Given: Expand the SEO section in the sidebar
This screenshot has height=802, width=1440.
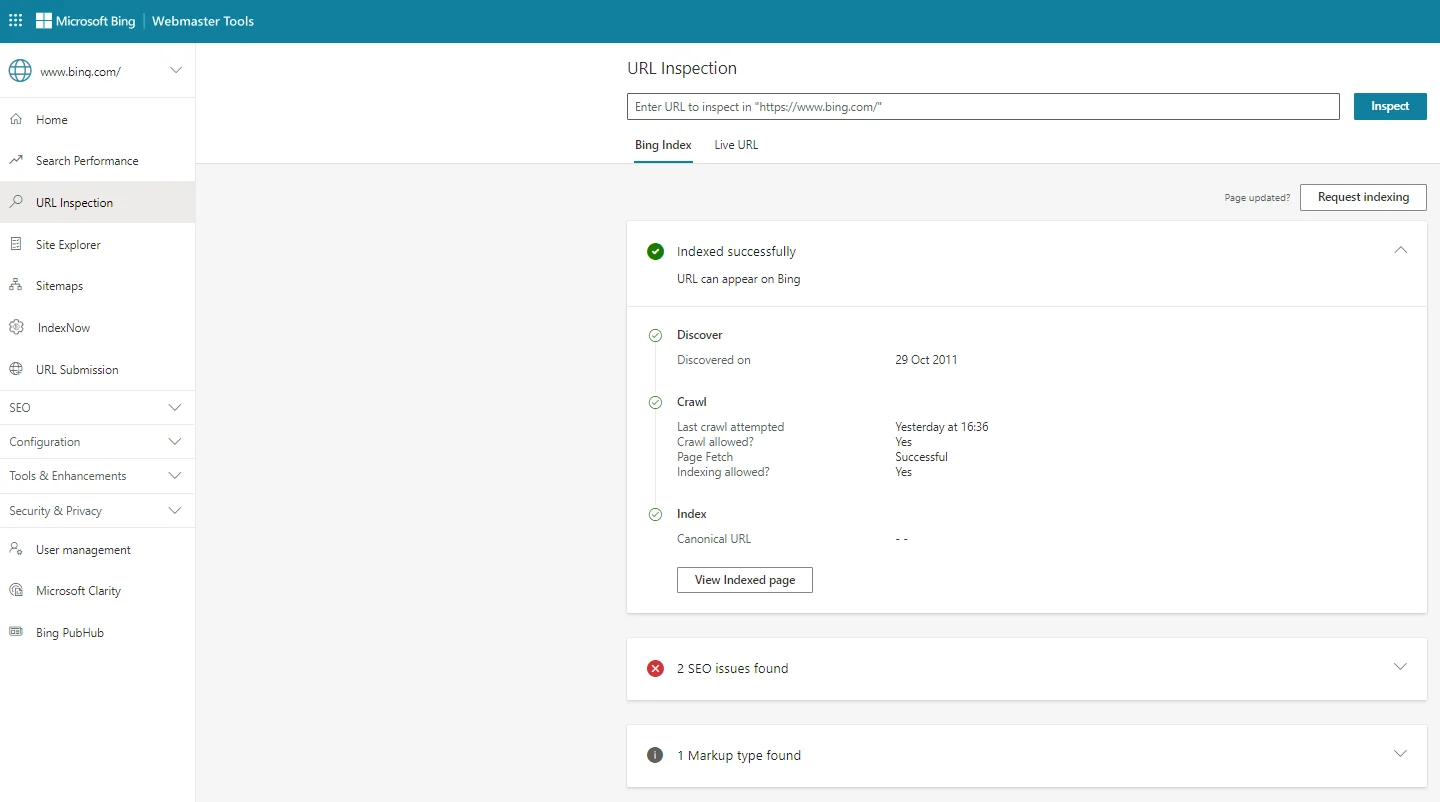Looking at the screenshot, I should pyautogui.click(x=96, y=407).
